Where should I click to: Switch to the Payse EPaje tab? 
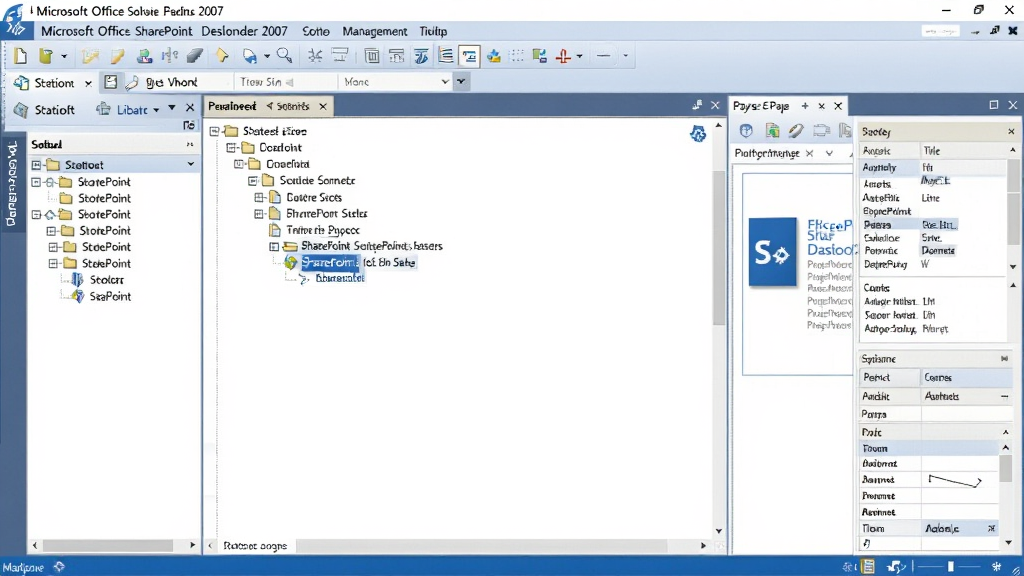coord(761,105)
